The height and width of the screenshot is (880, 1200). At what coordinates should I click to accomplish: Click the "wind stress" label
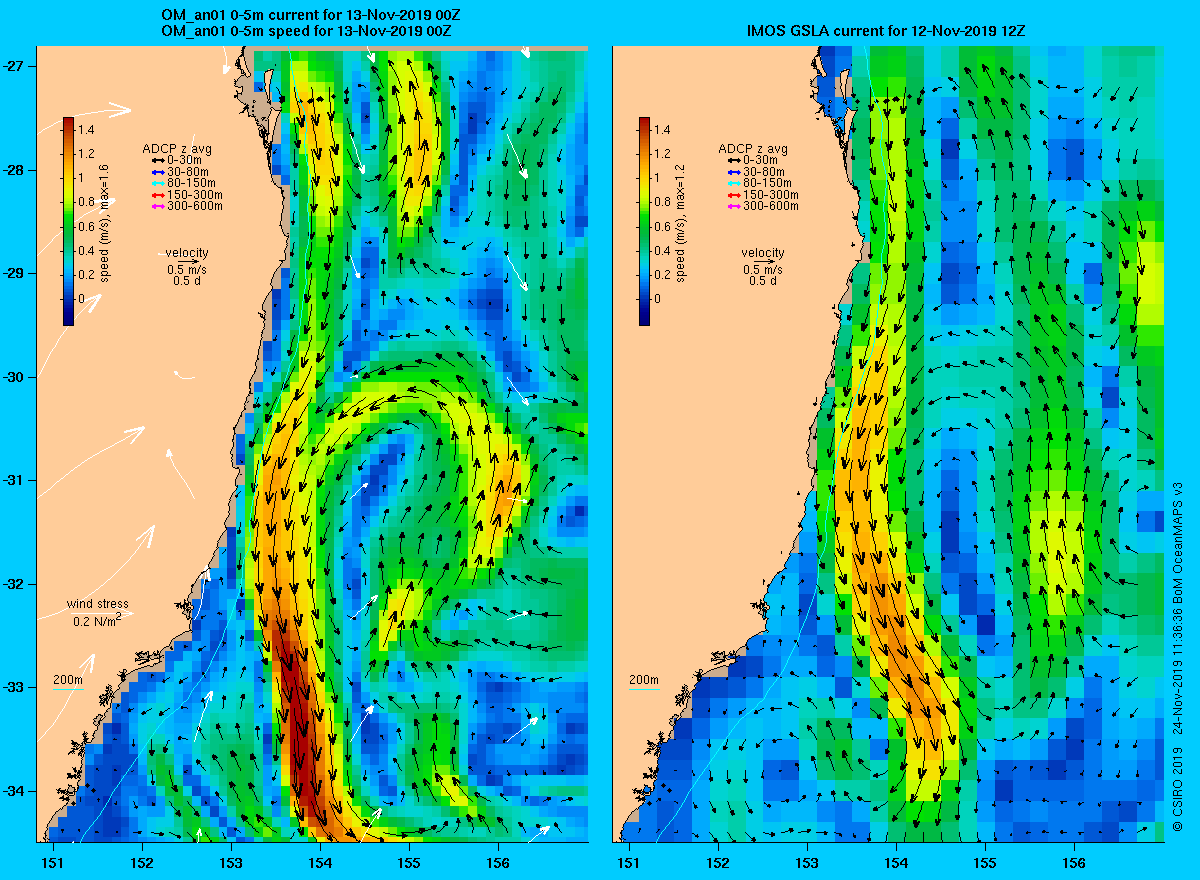pyautogui.click(x=98, y=604)
